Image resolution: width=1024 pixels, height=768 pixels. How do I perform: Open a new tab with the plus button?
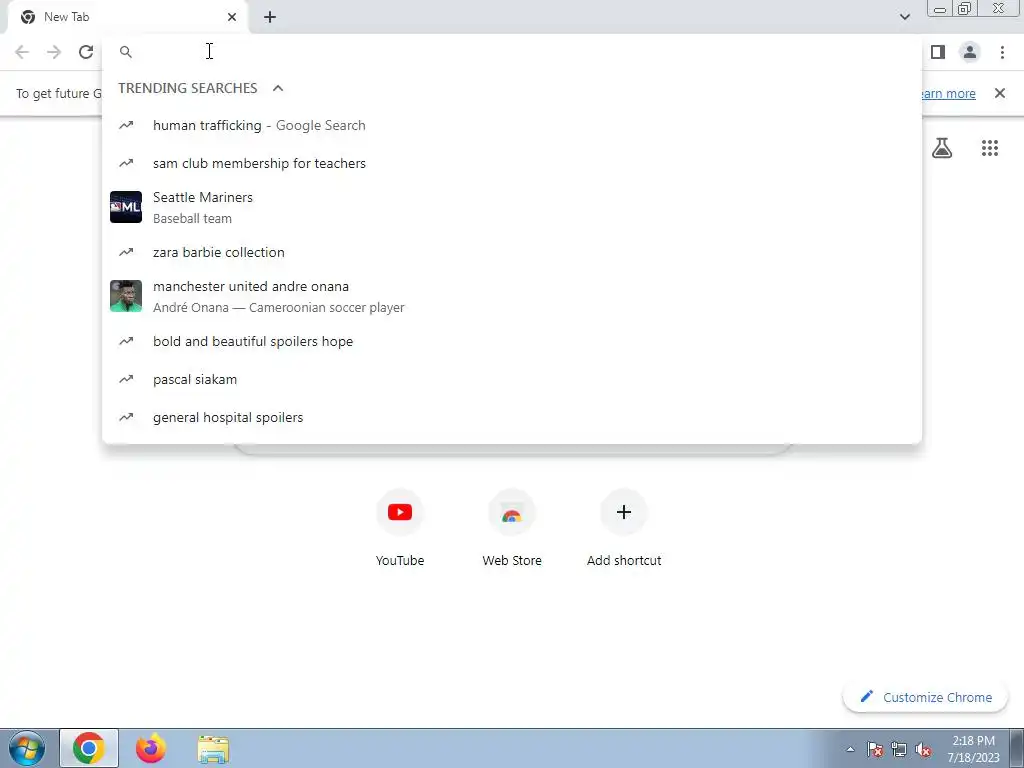270,17
